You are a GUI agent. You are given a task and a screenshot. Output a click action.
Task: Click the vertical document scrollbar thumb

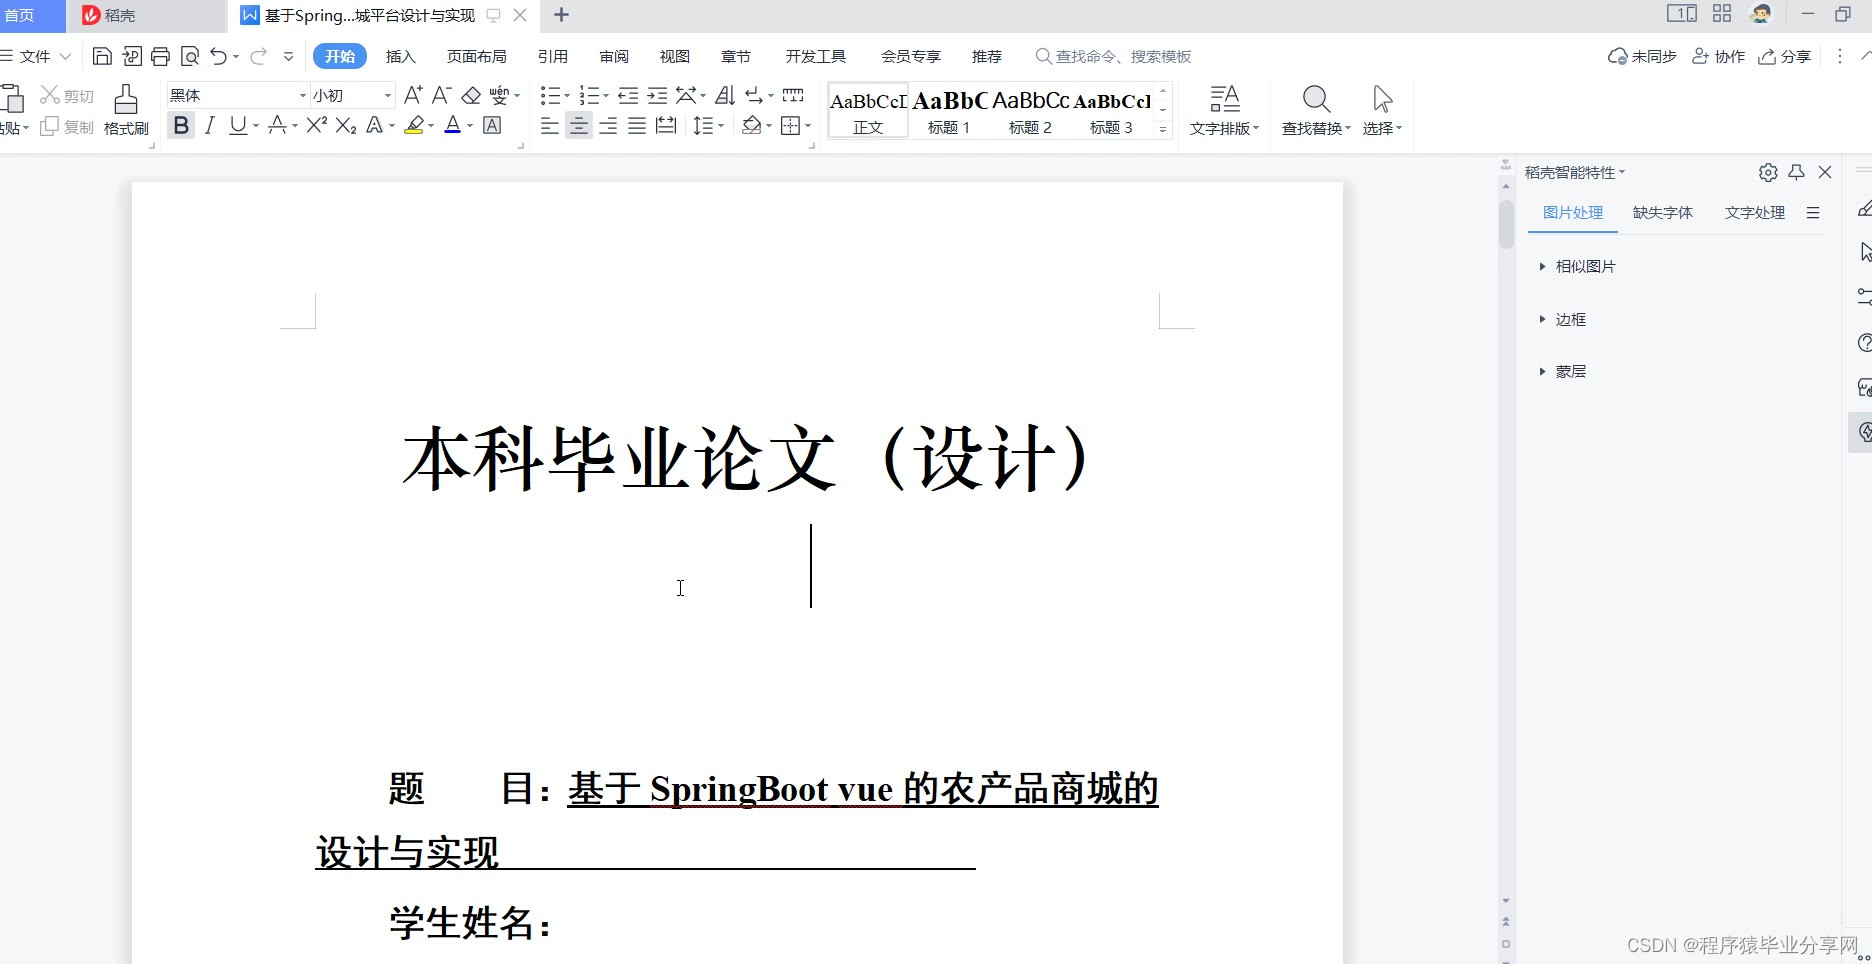point(1506,224)
